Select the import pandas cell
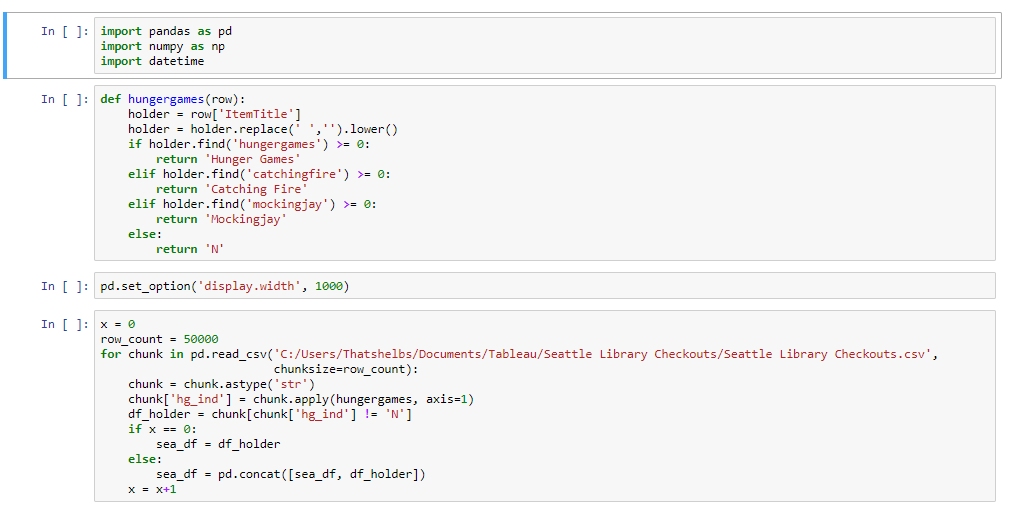 click(544, 46)
